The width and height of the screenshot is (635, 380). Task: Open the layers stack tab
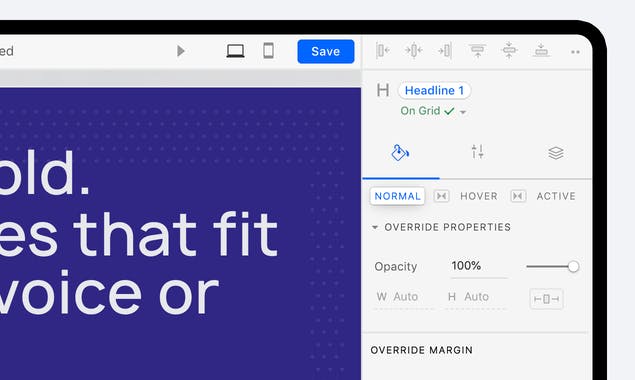(556, 153)
